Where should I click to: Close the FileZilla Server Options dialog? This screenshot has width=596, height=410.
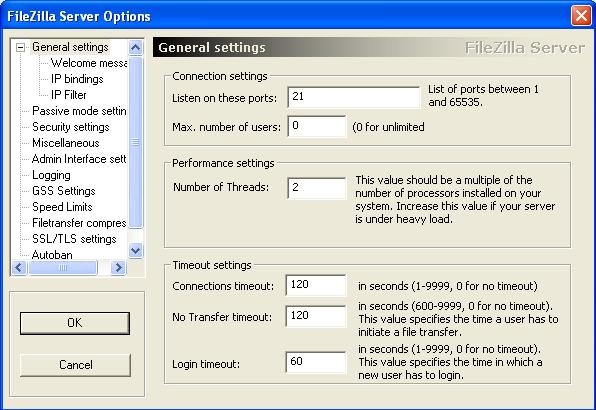[581, 16]
